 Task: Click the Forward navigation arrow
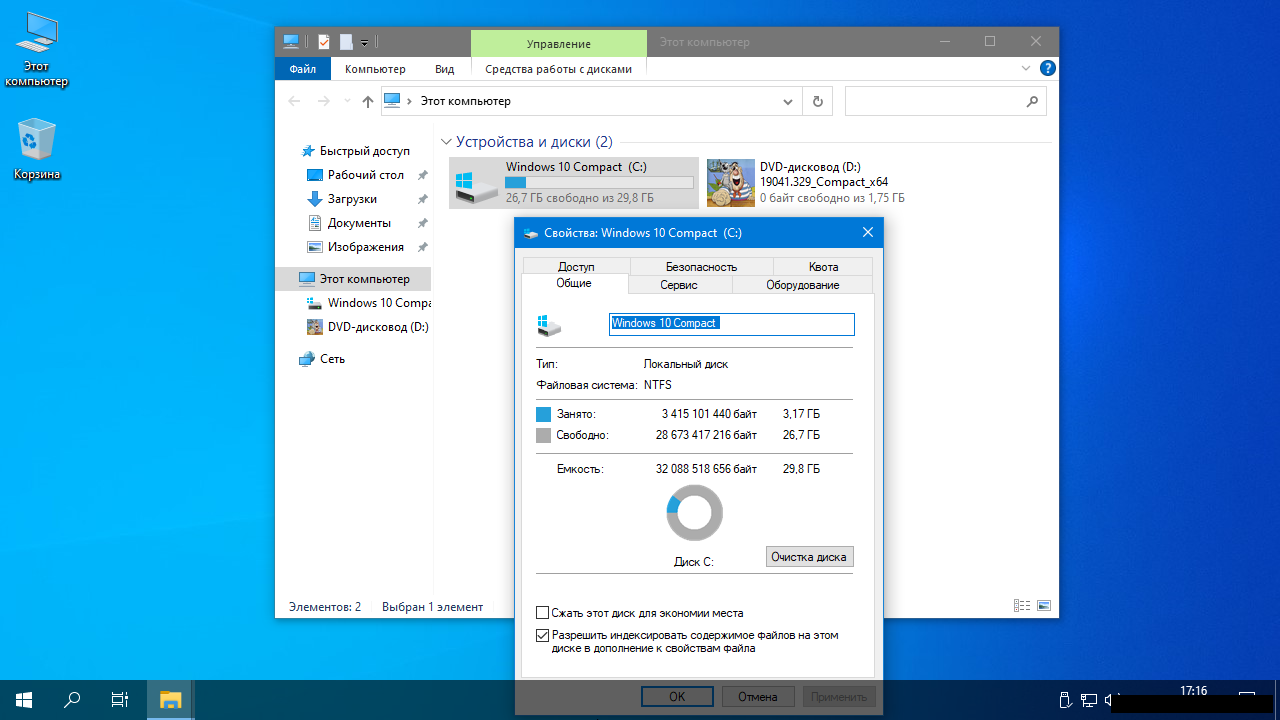[323, 101]
